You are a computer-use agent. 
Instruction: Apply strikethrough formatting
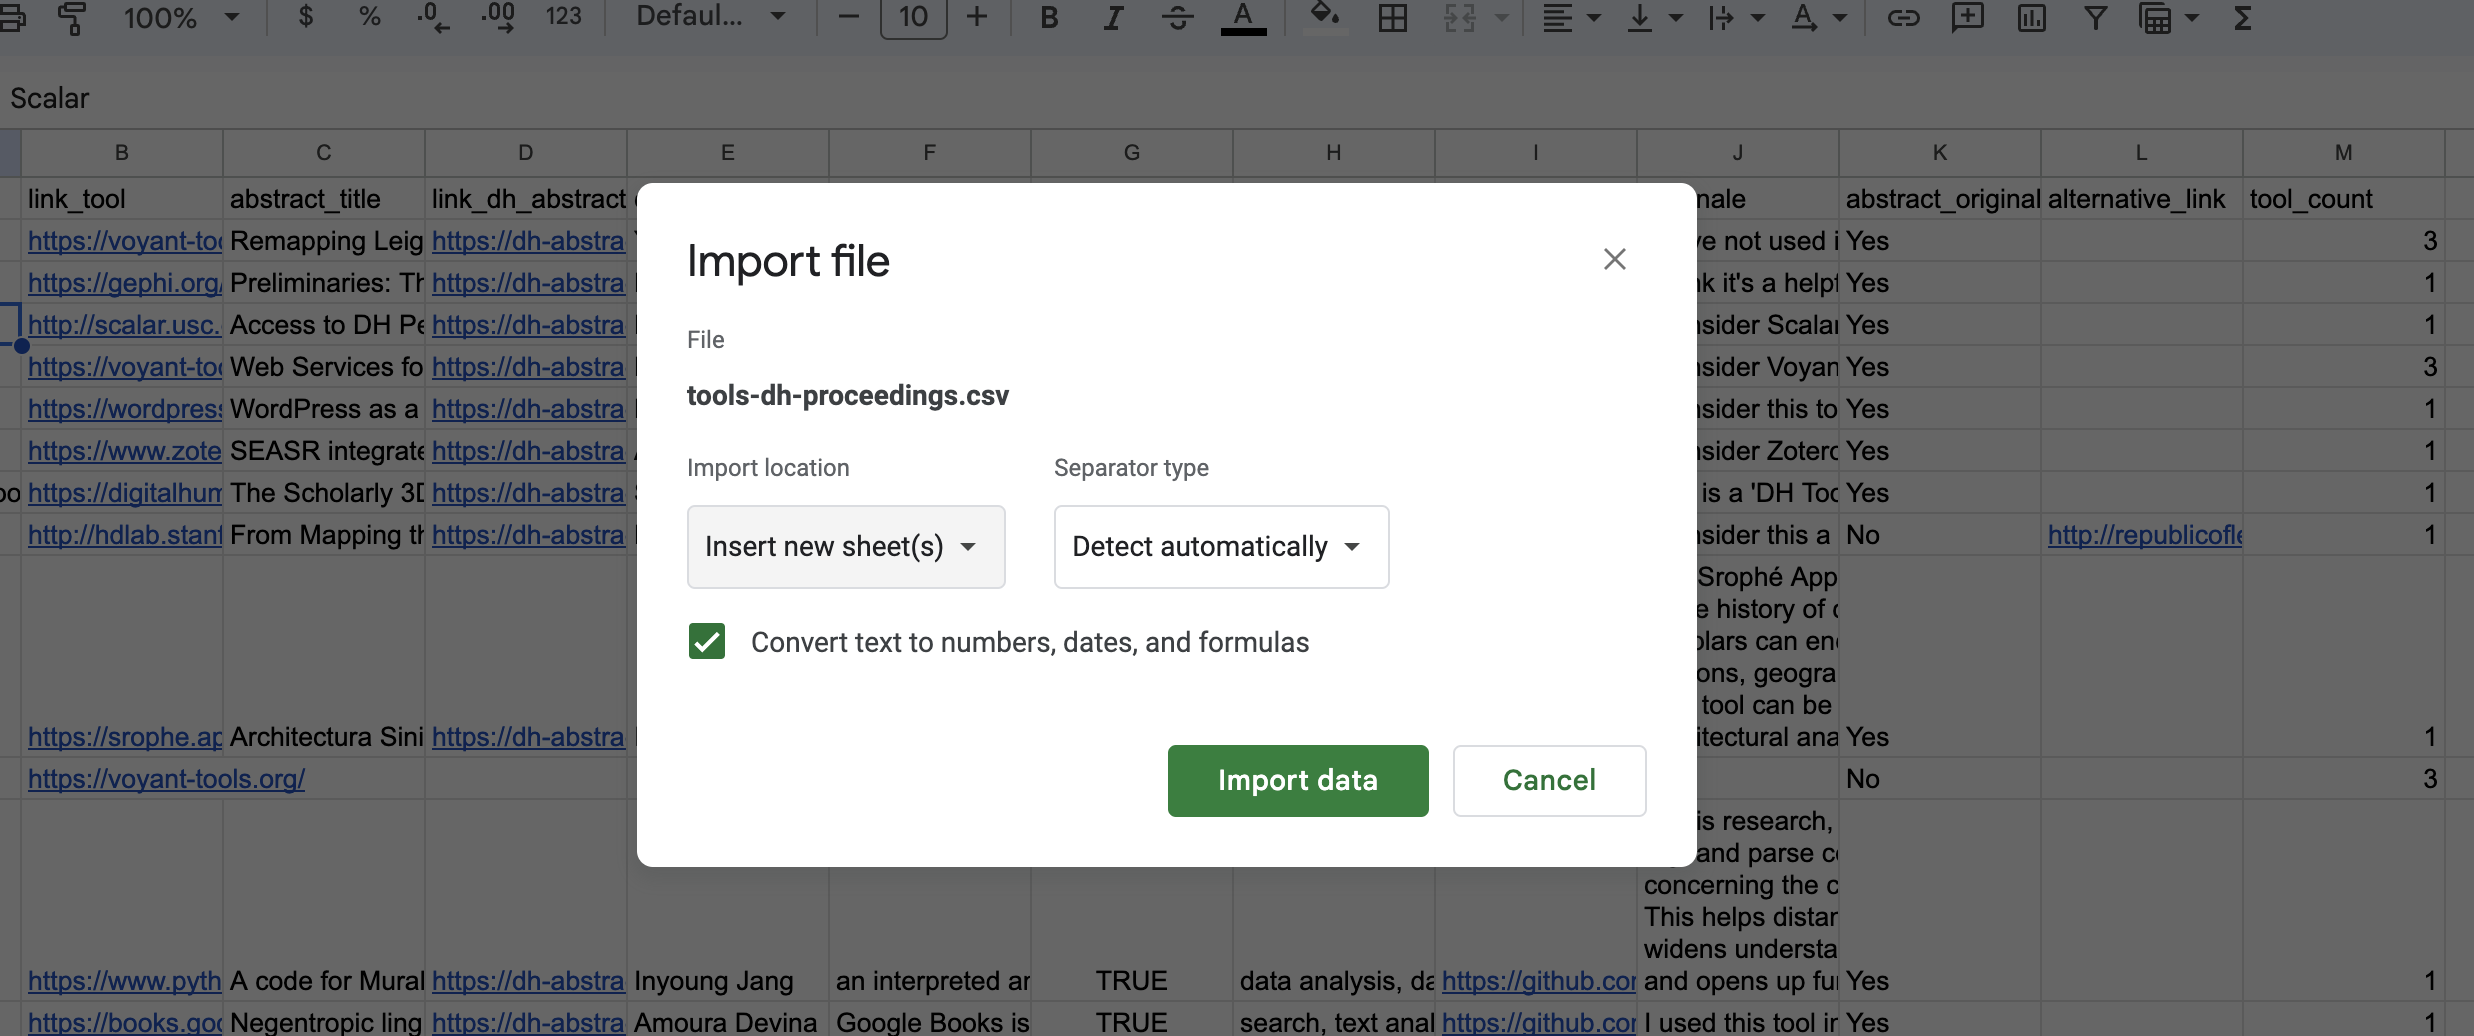coord(1178,18)
